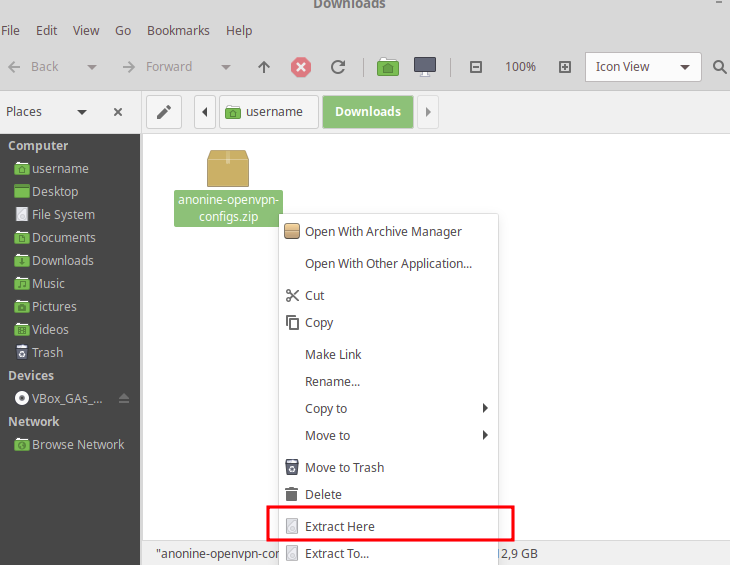The height and width of the screenshot is (565, 730).
Task: Open the Home folder toolbar icon
Action: click(388, 67)
